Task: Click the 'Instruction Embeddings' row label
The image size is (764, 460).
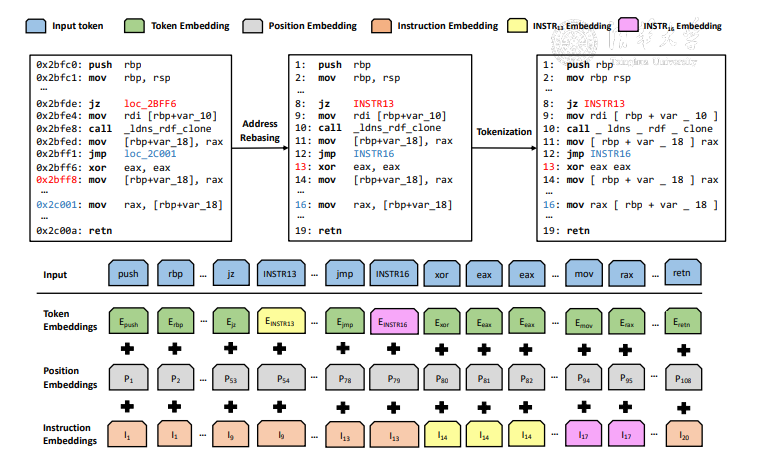Action: tap(70, 434)
